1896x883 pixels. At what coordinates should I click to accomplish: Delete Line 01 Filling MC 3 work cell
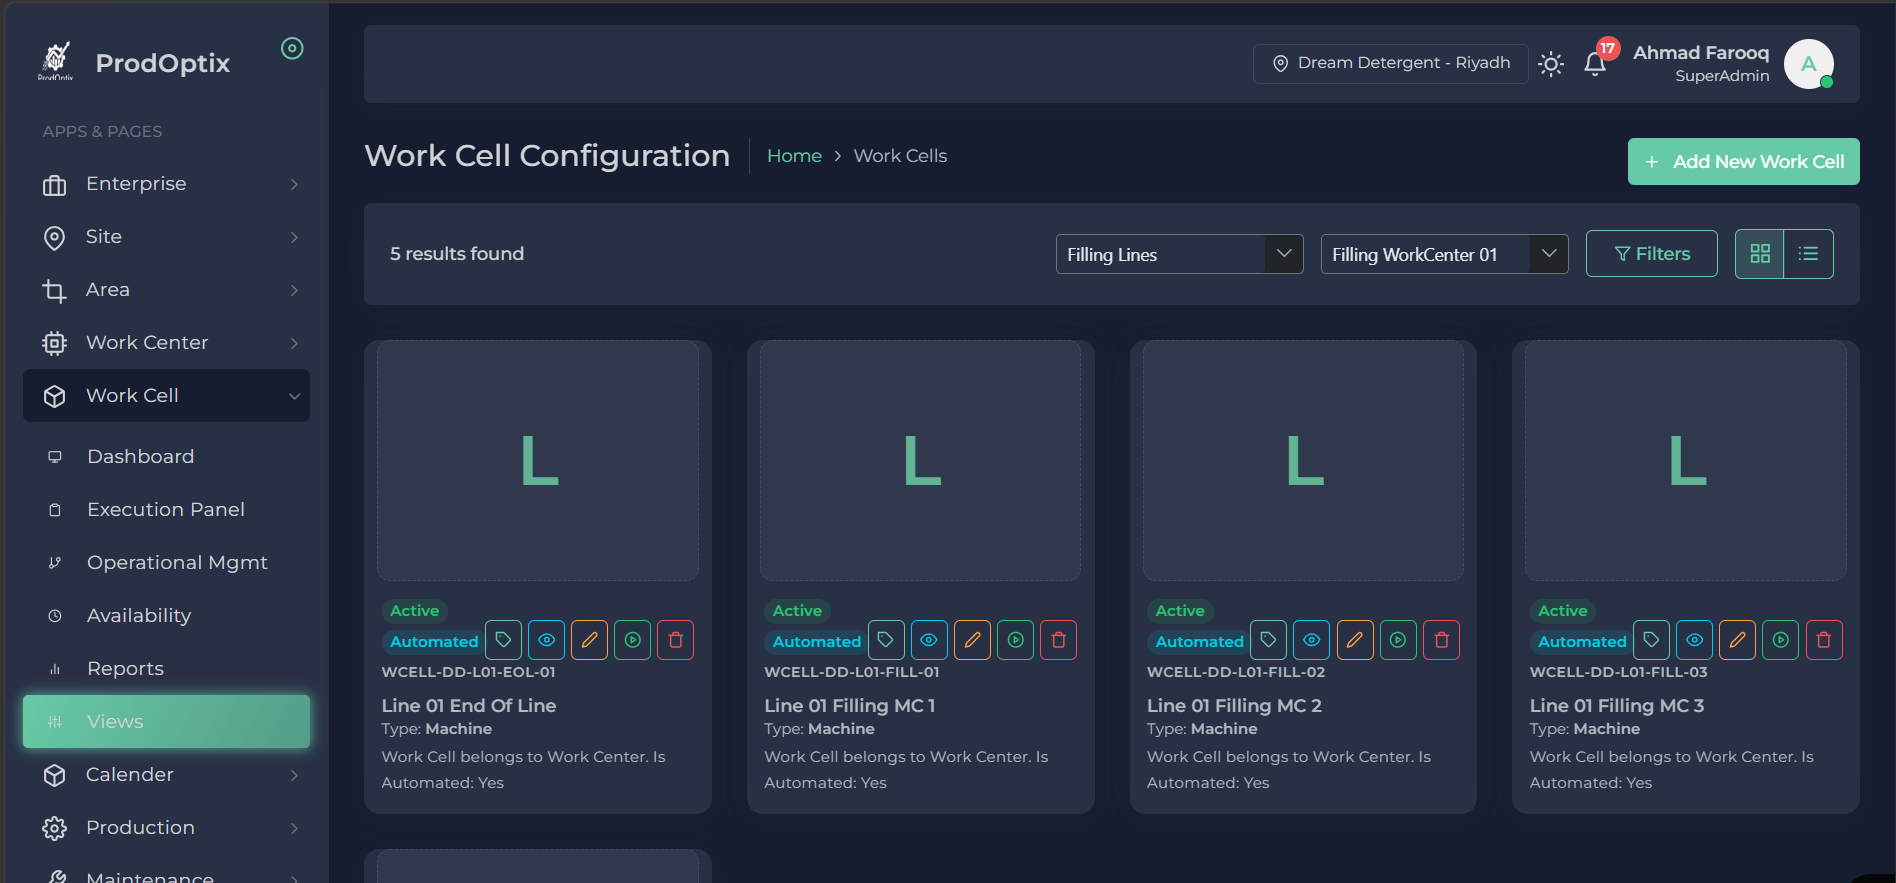pyautogui.click(x=1823, y=640)
